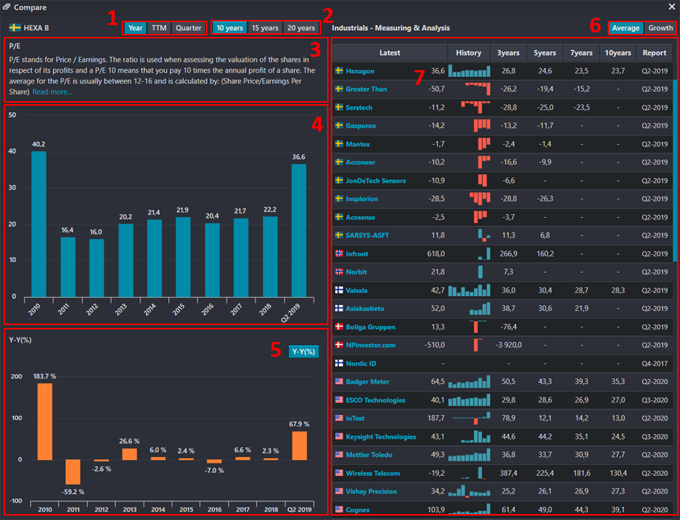Open Acconeer company link
Screen dimensions: 680x520
[x=360, y=162]
